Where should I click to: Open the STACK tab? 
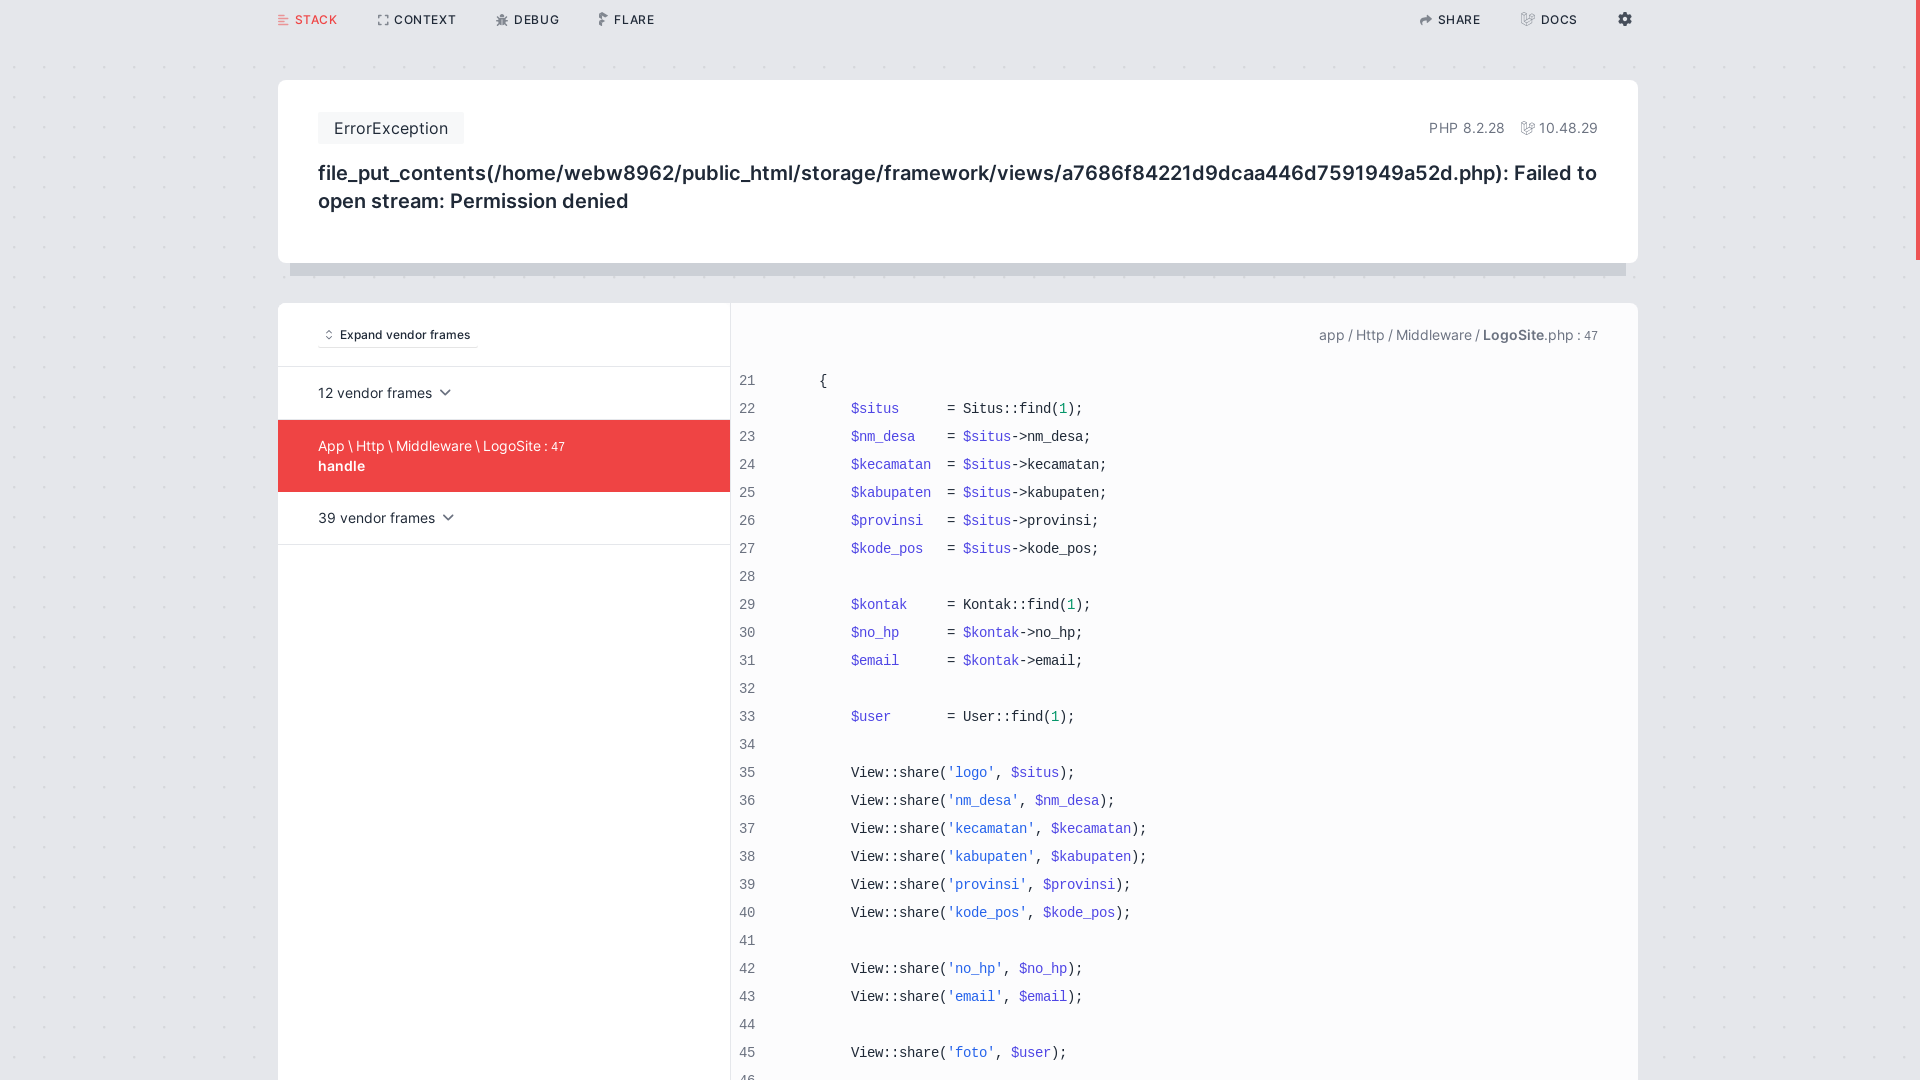point(307,20)
